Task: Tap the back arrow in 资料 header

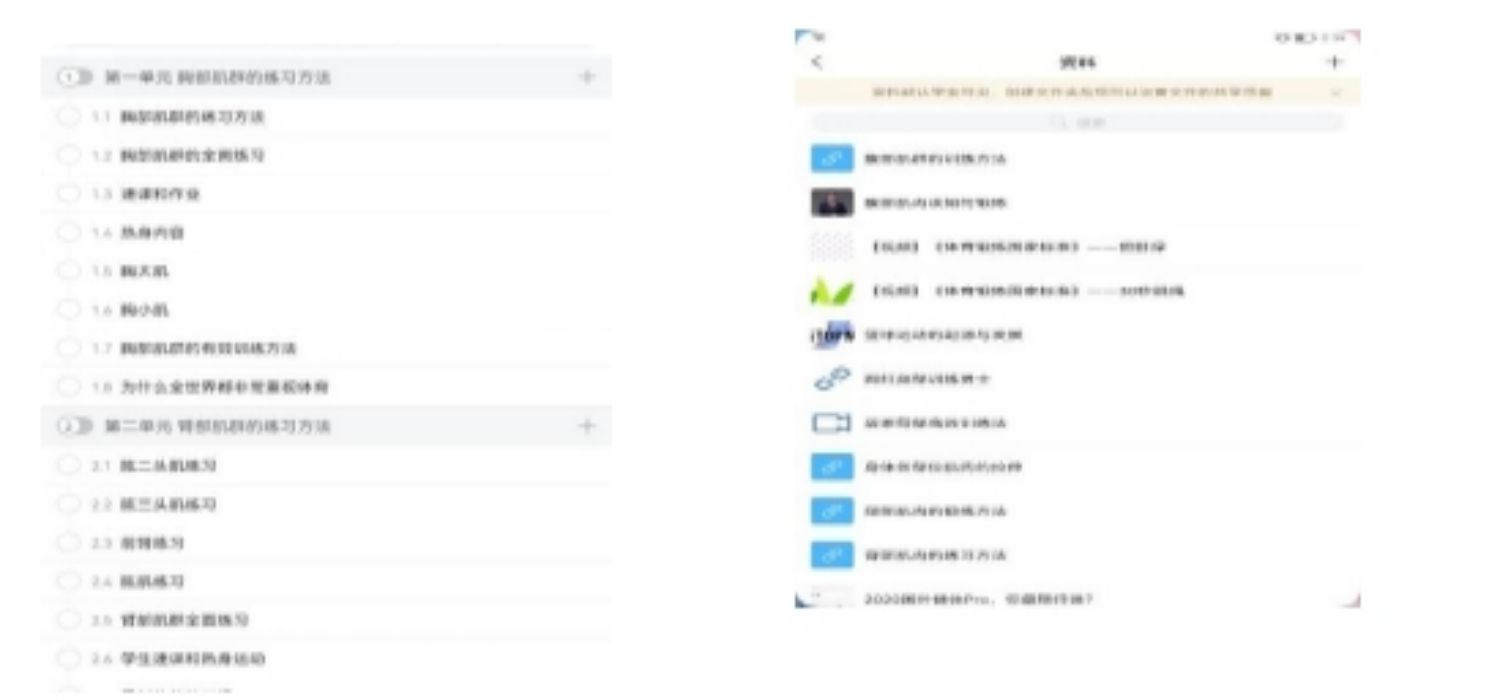Action: (816, 62)
